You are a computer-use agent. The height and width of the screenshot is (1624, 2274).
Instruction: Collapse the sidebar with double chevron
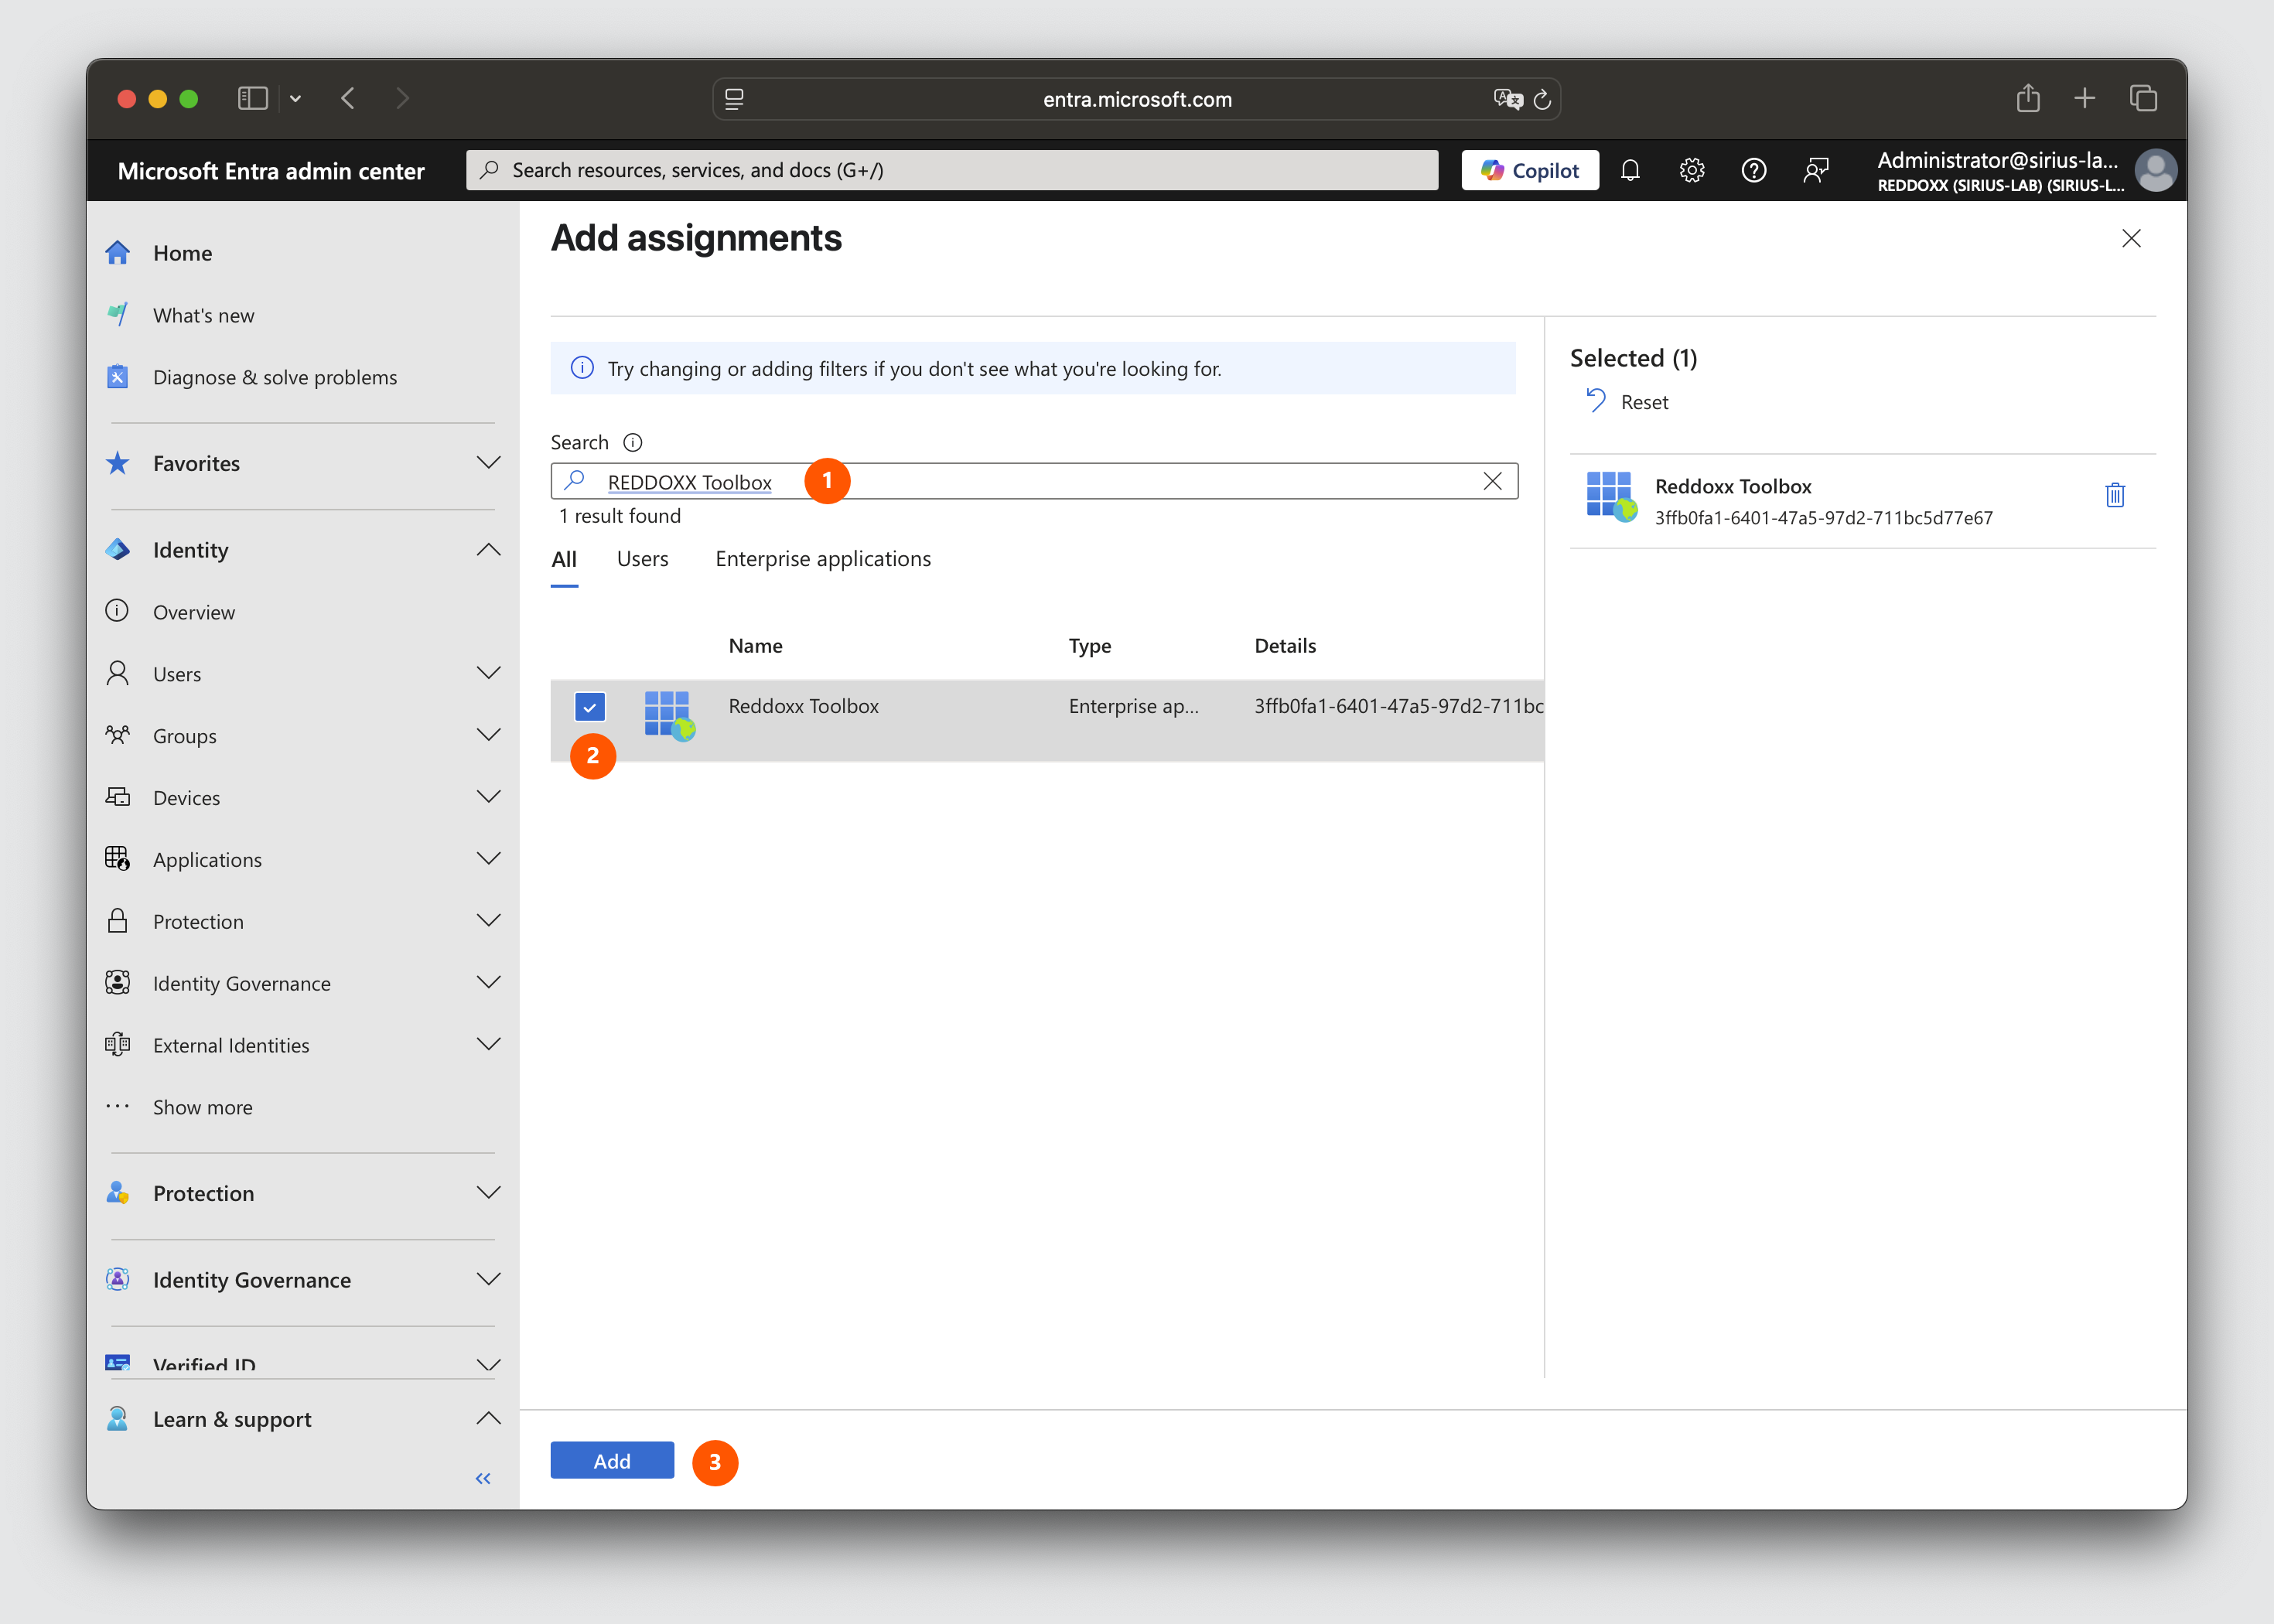pyautogui.click(x=483, y=1478)
